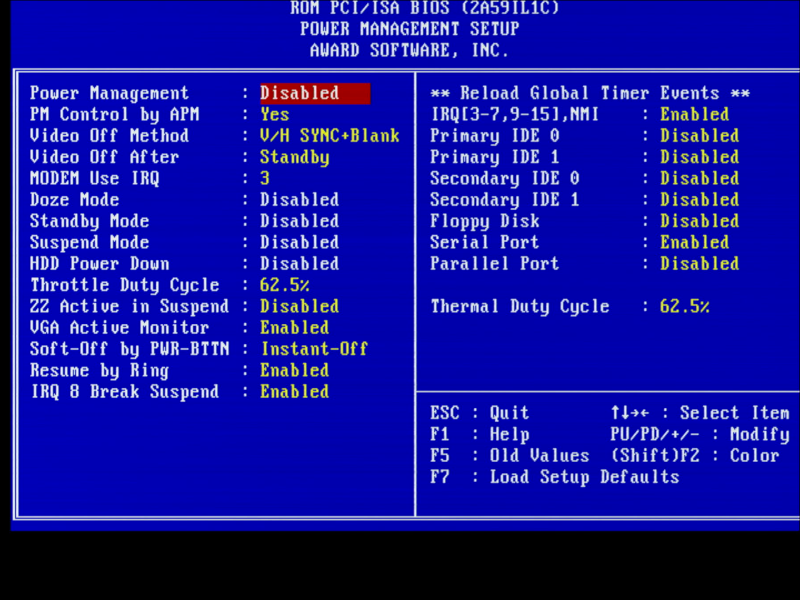Viewport: 800px width, 600px height.
Task: Click the F5 : Old Values hint
Action: (x=510, y=456)
